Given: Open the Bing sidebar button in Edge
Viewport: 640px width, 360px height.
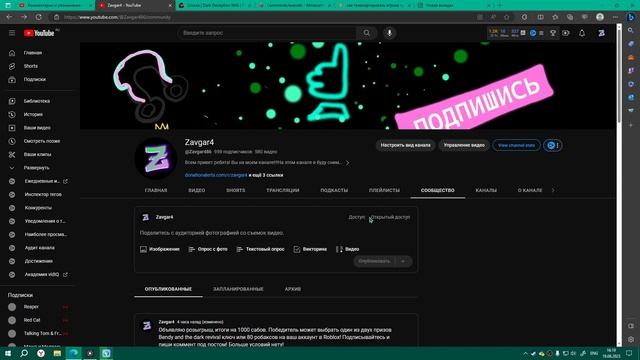Looking at the screenshot, I should 631,17.
